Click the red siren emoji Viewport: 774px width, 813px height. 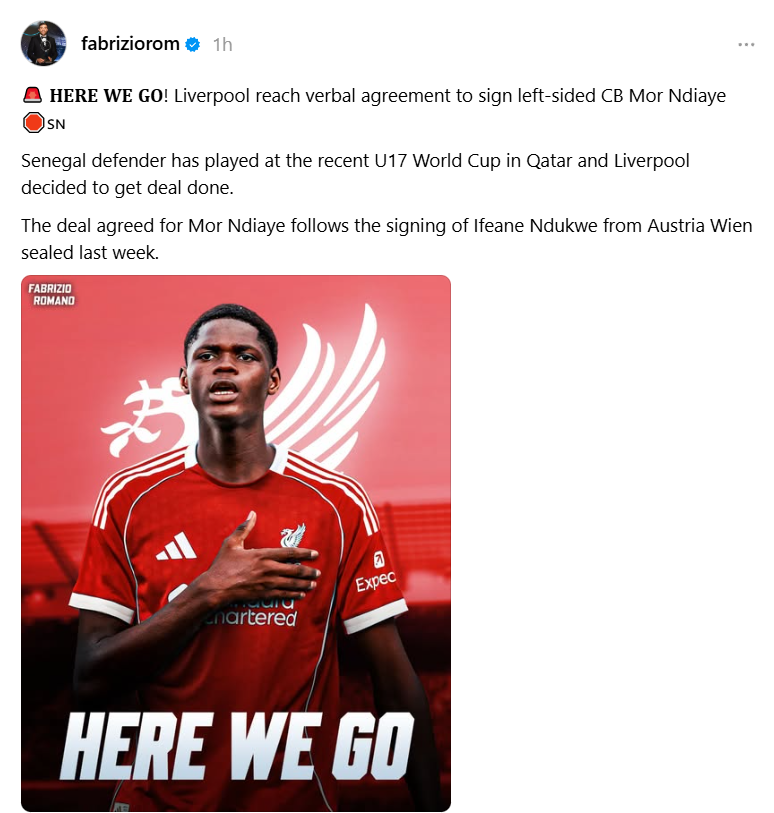[32, 95]
